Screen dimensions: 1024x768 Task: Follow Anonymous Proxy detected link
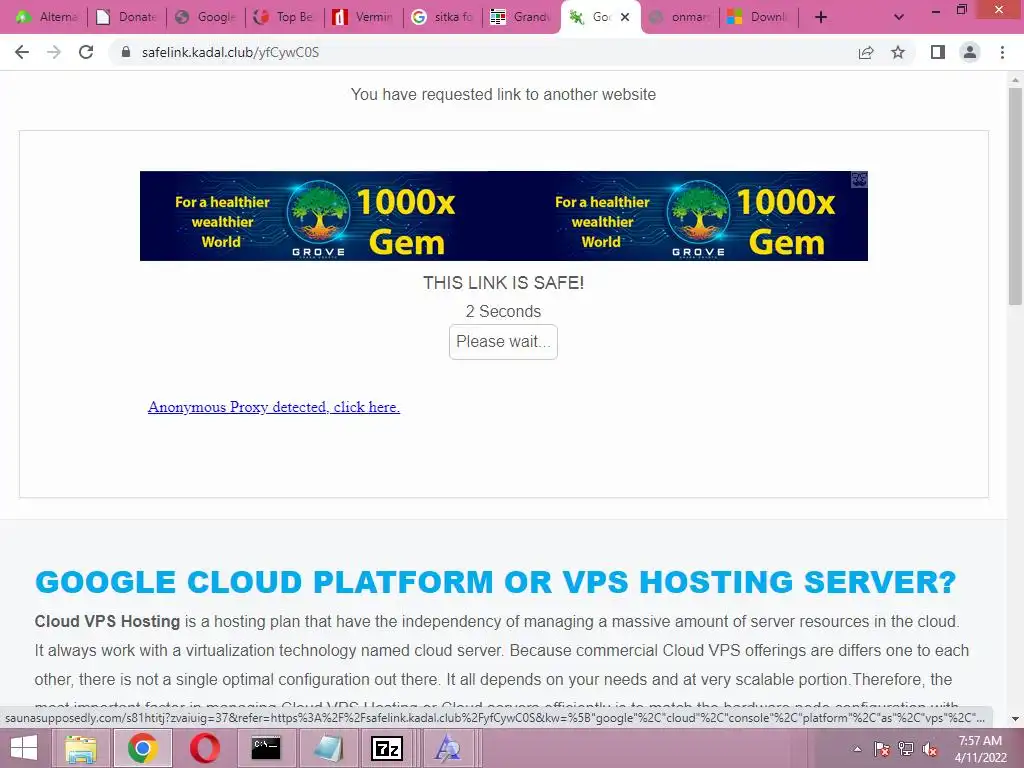tap(274, 407)
